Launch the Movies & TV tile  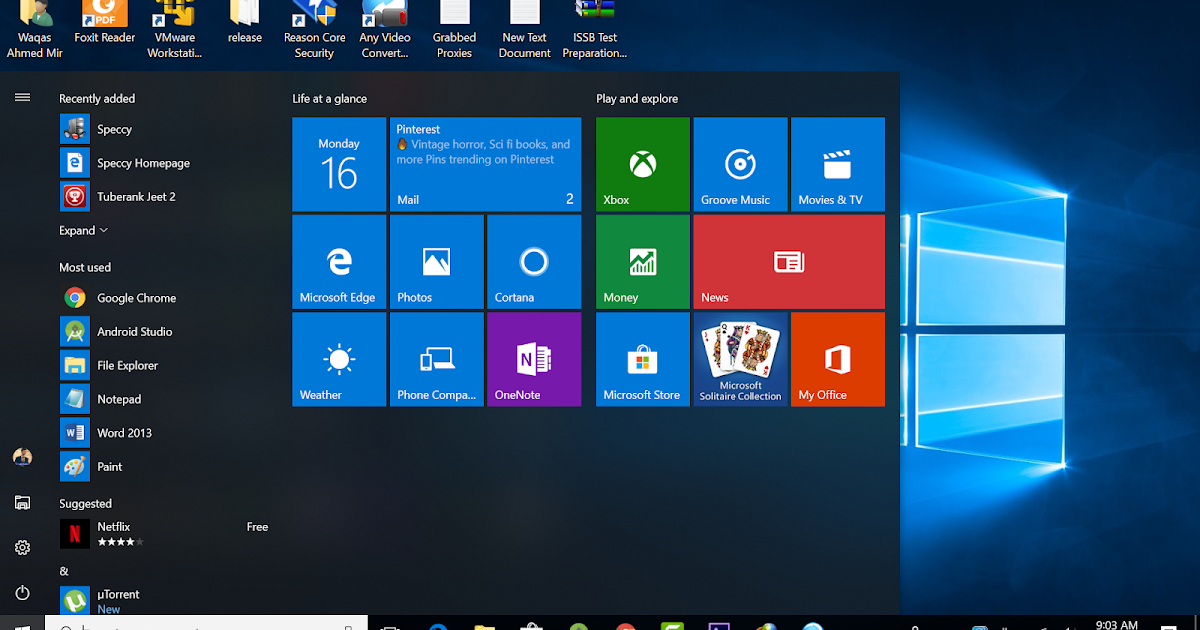(x=838, y=165)
